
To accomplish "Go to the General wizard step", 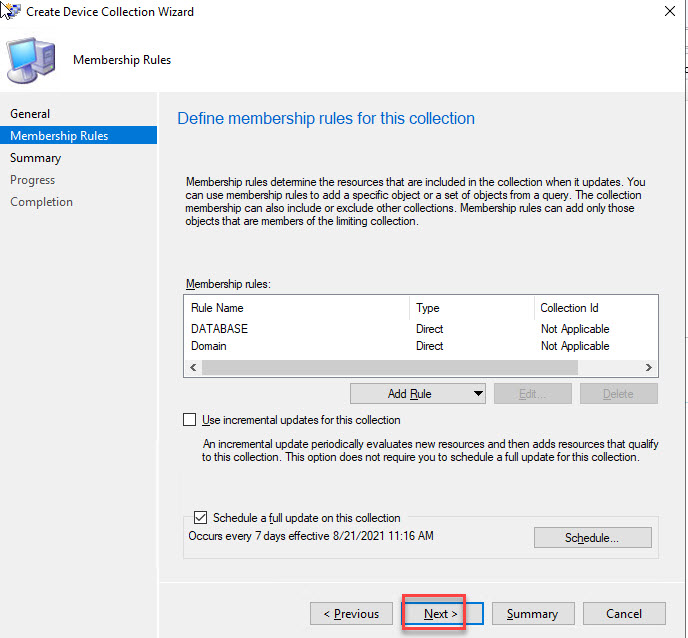I will (x=30, y=114).
